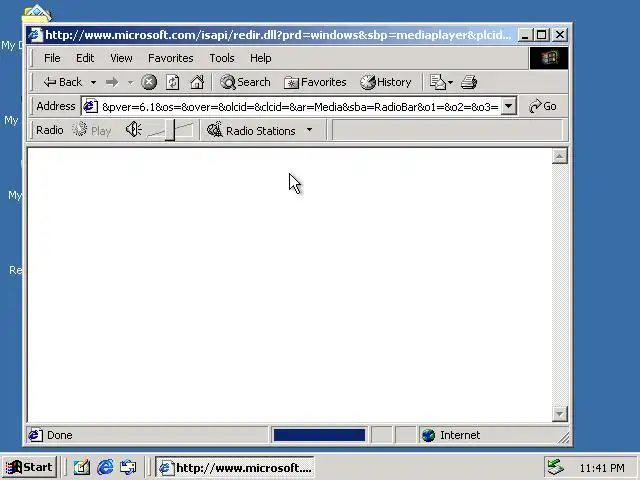Image resolution: width=640 pixels, height=480 pixels.
Task: Click the vertical scrollbar up arrow
Action: click(x=560, y=156)
